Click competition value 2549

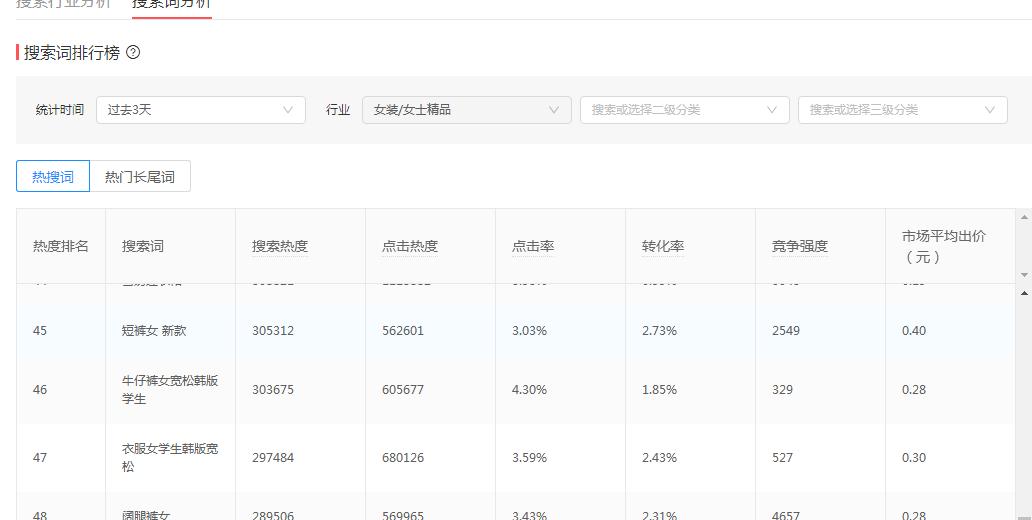pos(786,330)
